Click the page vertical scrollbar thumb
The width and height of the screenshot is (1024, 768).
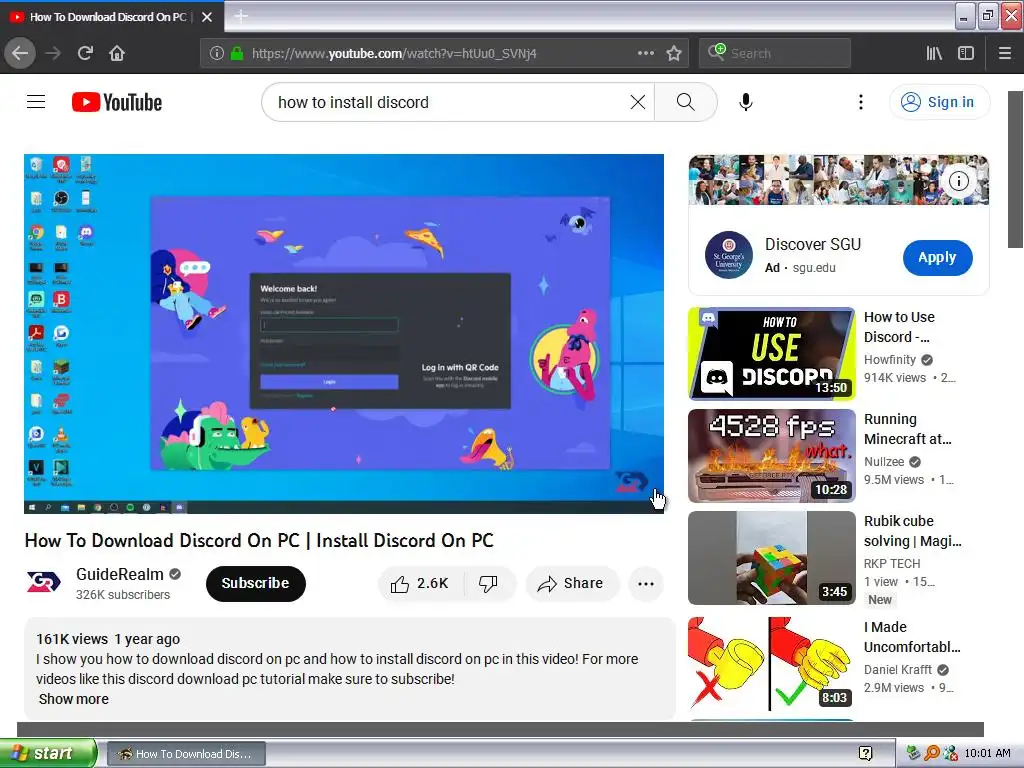[1016, 169]
